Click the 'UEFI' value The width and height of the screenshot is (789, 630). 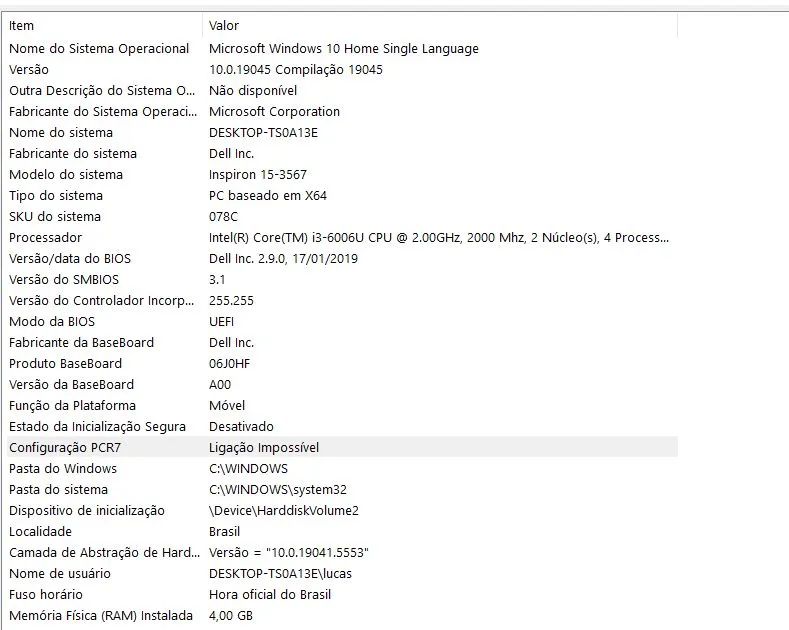(221, 322)
